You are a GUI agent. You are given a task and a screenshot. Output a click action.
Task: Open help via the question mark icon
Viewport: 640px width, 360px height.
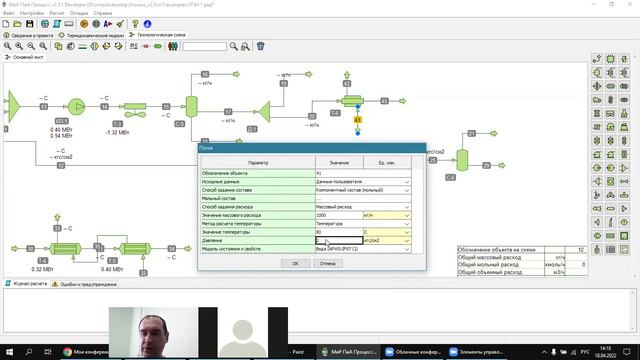point(136,24)
